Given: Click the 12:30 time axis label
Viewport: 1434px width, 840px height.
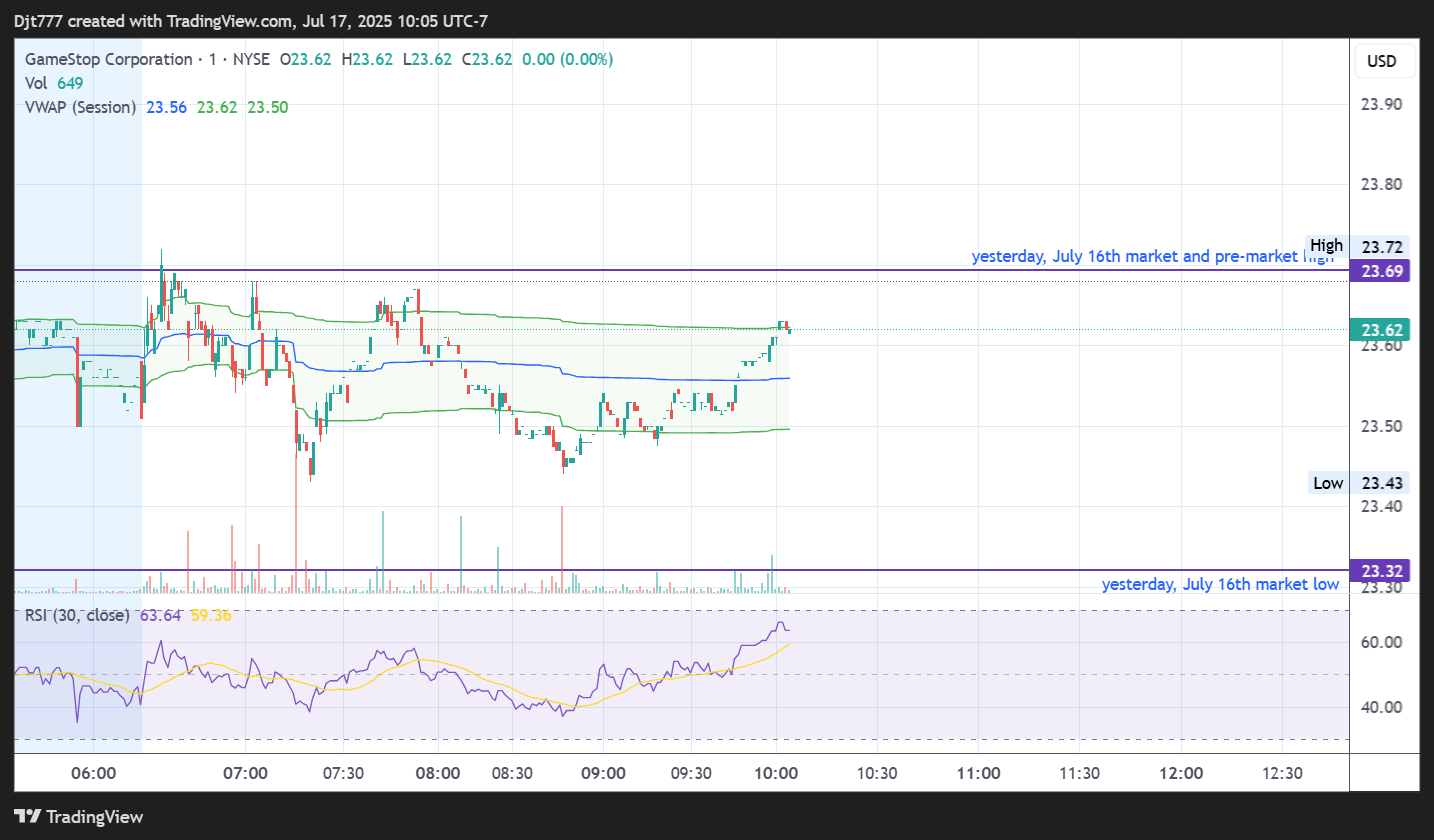Looking at the screenshot, I should click(1283, 773).
